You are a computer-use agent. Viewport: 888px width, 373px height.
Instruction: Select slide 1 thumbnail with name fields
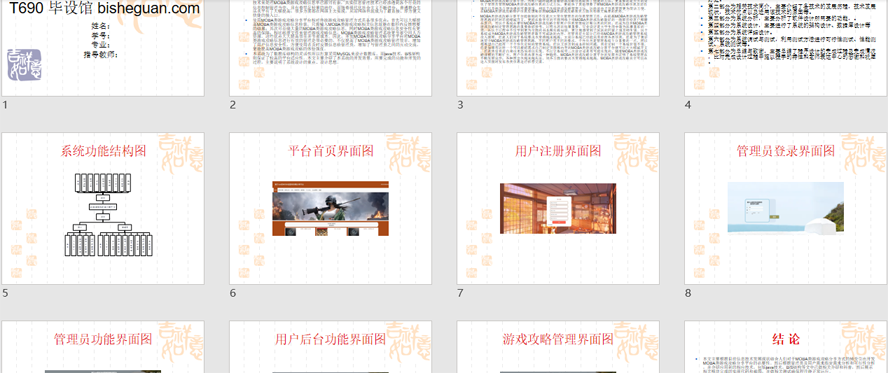pos(103,48)
